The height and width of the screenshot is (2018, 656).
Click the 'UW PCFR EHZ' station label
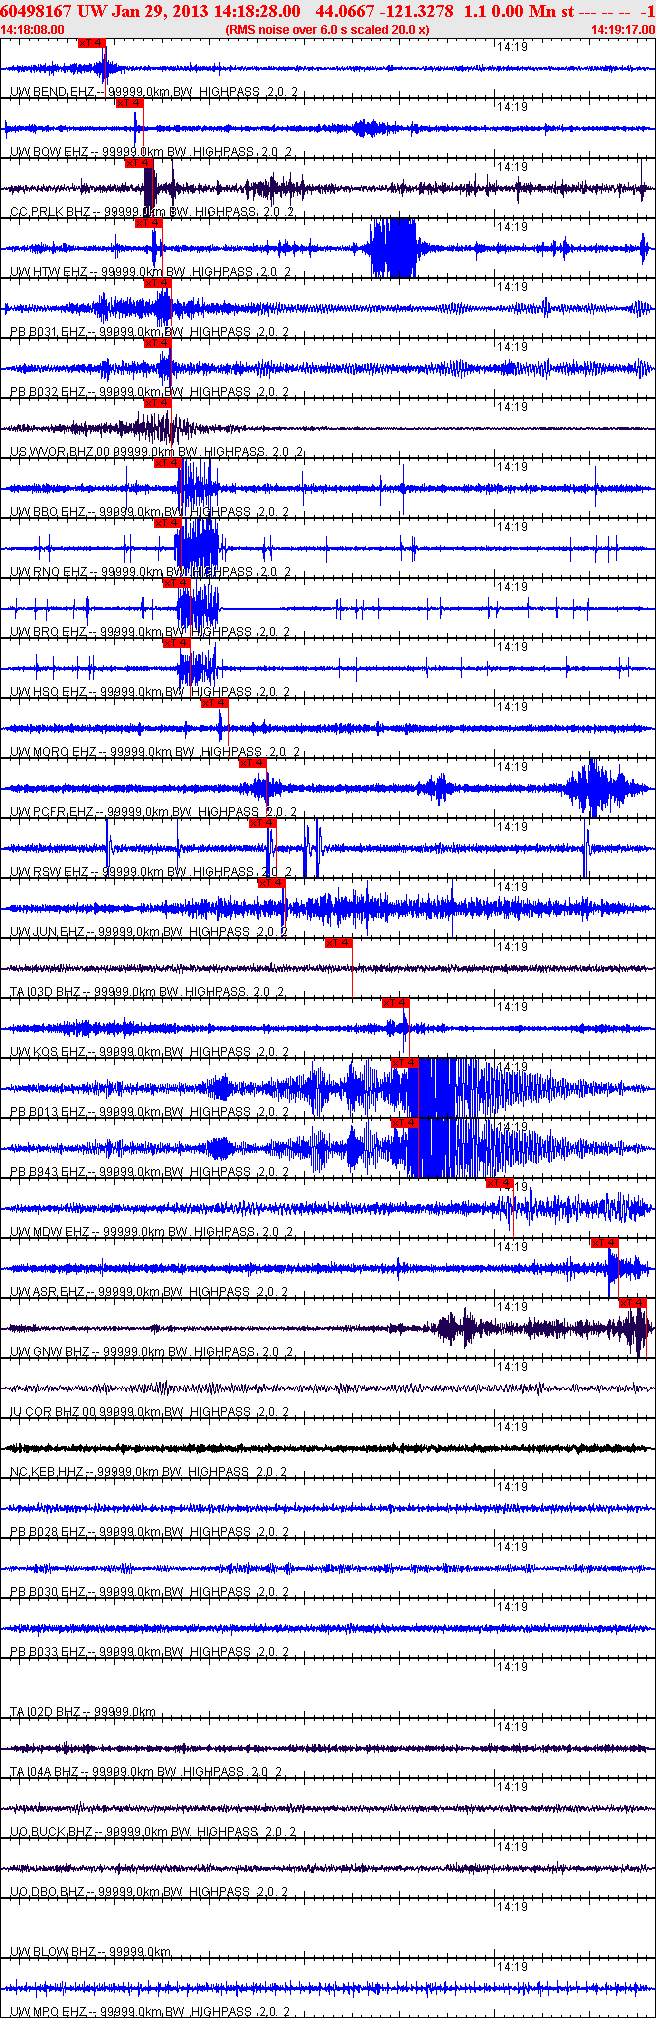tap(52, 812)
